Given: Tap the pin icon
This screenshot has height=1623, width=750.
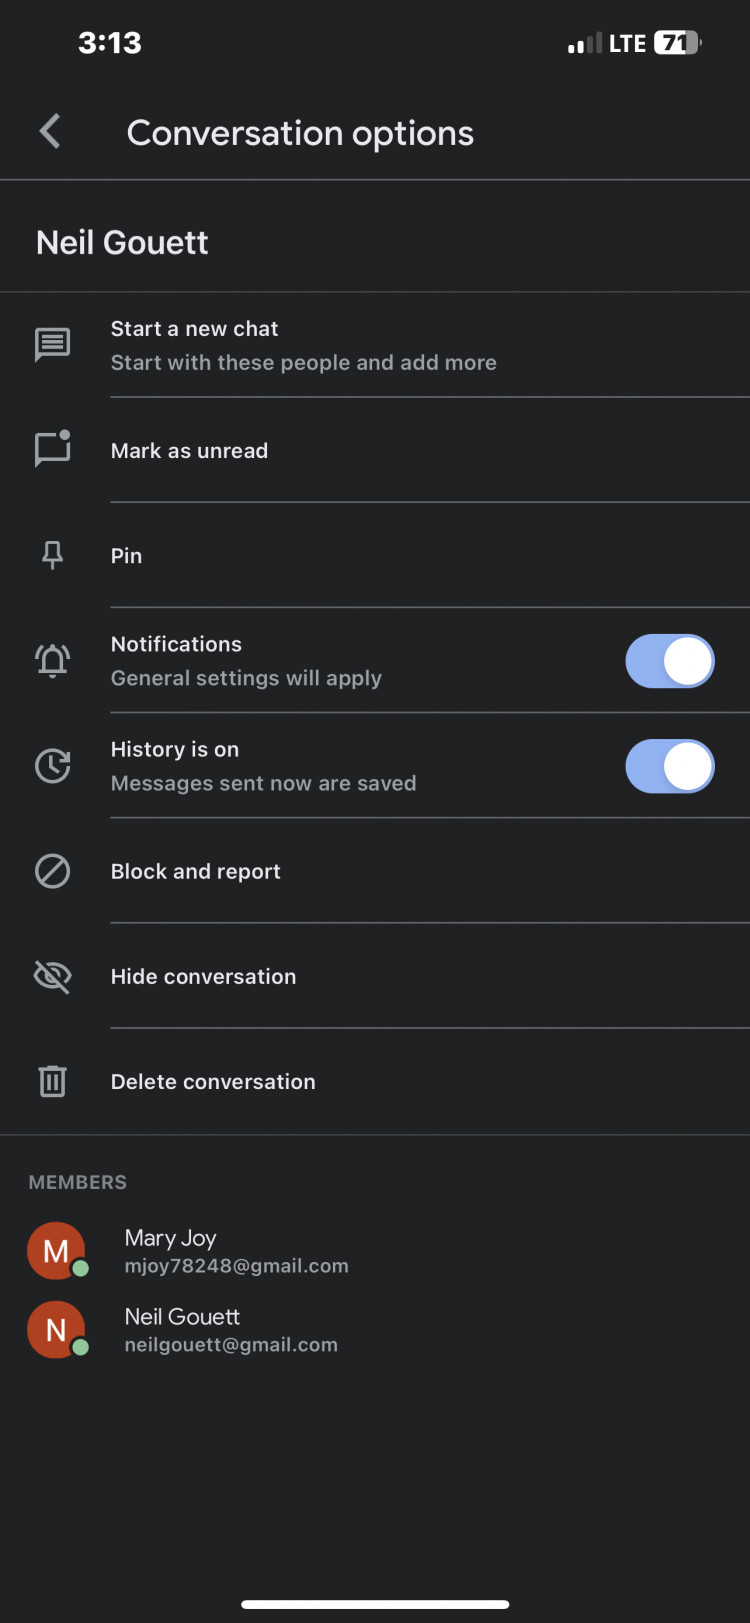Looking at the screenshot, I should click(53, 555).
